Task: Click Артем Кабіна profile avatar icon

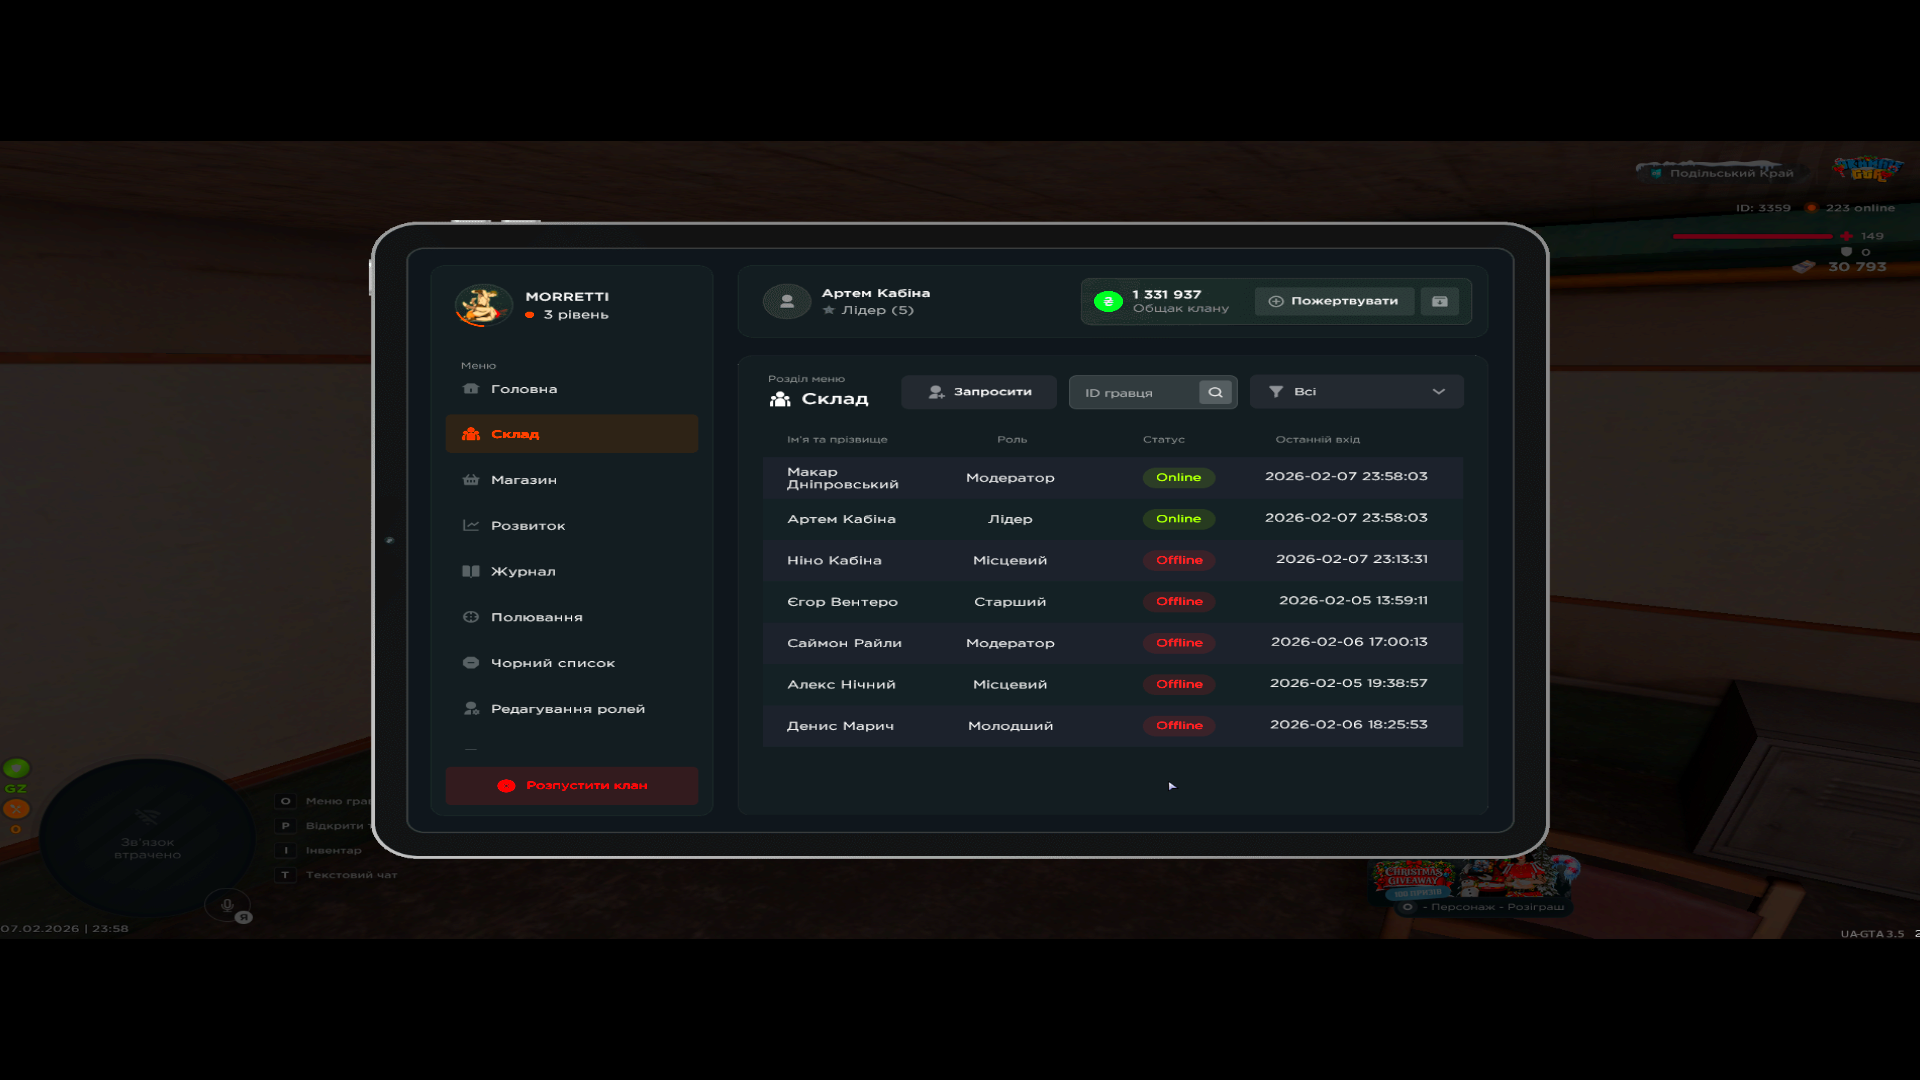Action: pos(787,301)
